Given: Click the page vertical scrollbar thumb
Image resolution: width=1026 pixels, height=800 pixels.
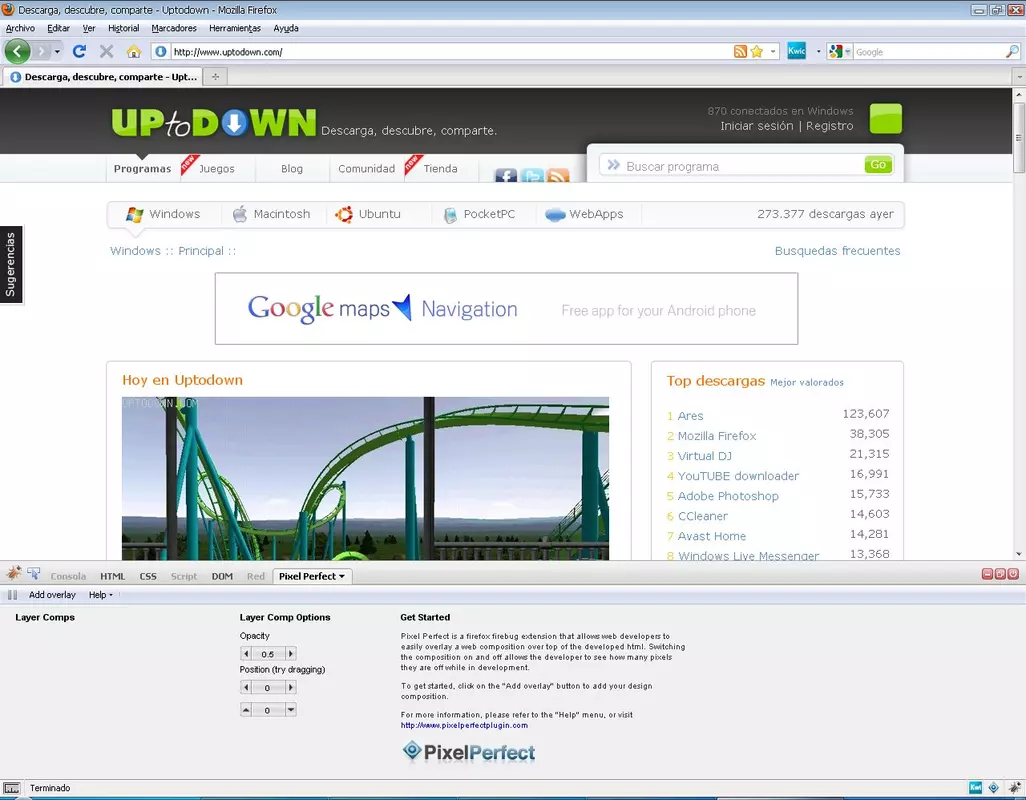Looking at the screenshot, I should 1019,137.
